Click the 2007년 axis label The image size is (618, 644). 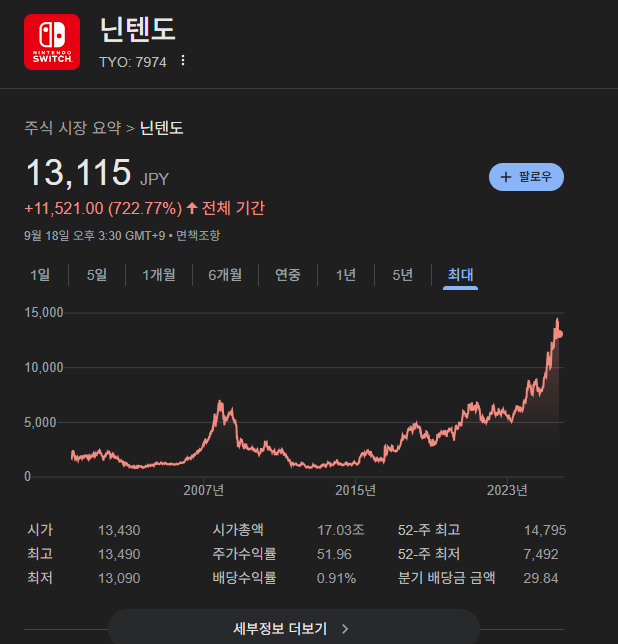click(204, 490)
